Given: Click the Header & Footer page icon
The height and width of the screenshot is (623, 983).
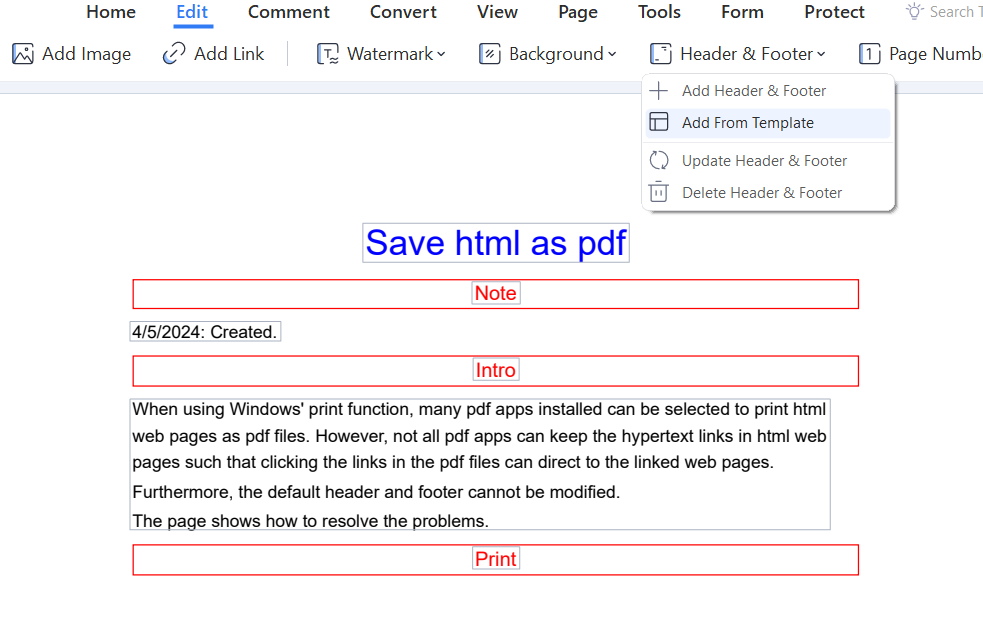Looking at the screenshot, I should pyautogui.click(x=661, y=54).
